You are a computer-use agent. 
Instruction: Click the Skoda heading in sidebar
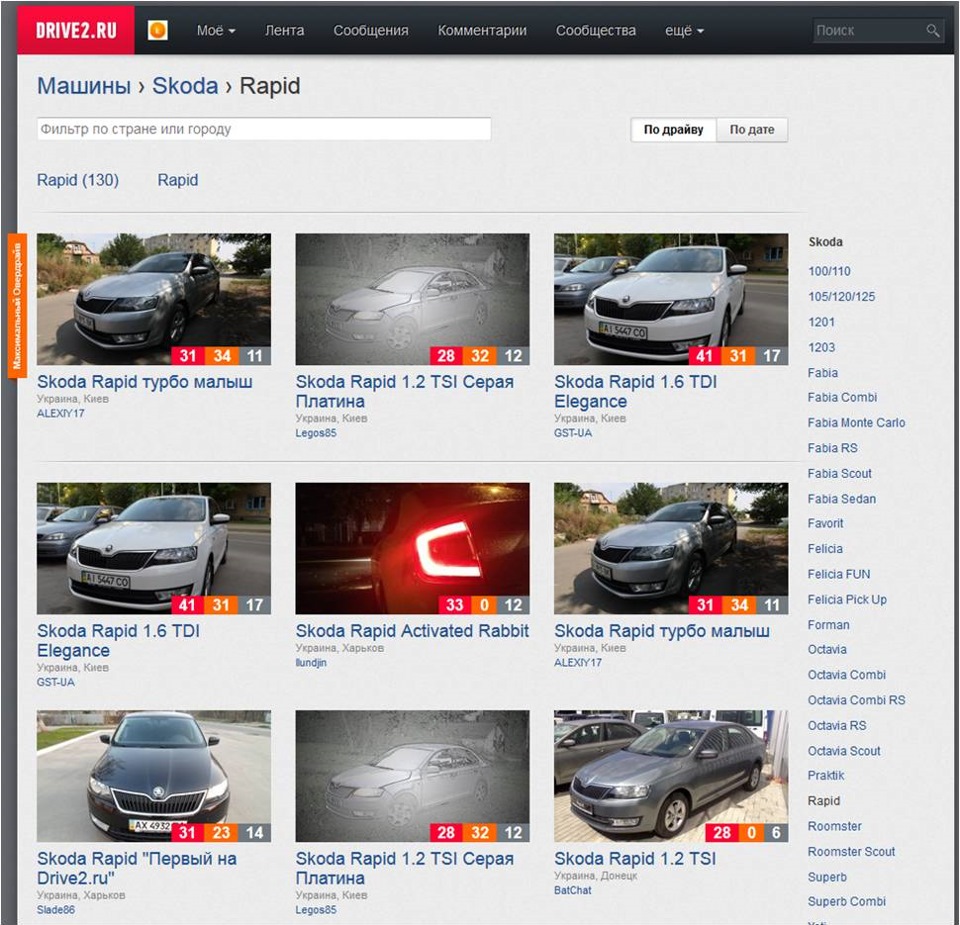point(825,242)
